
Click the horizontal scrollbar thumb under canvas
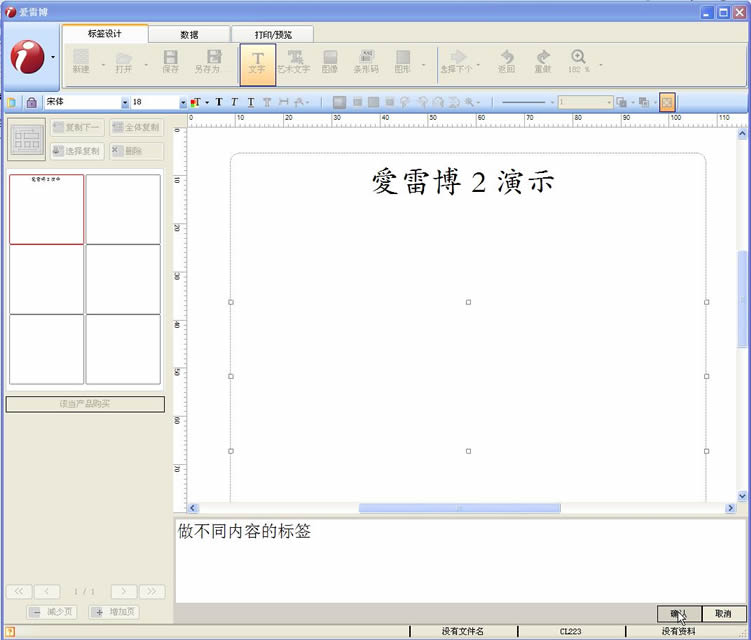pos(459,508)
